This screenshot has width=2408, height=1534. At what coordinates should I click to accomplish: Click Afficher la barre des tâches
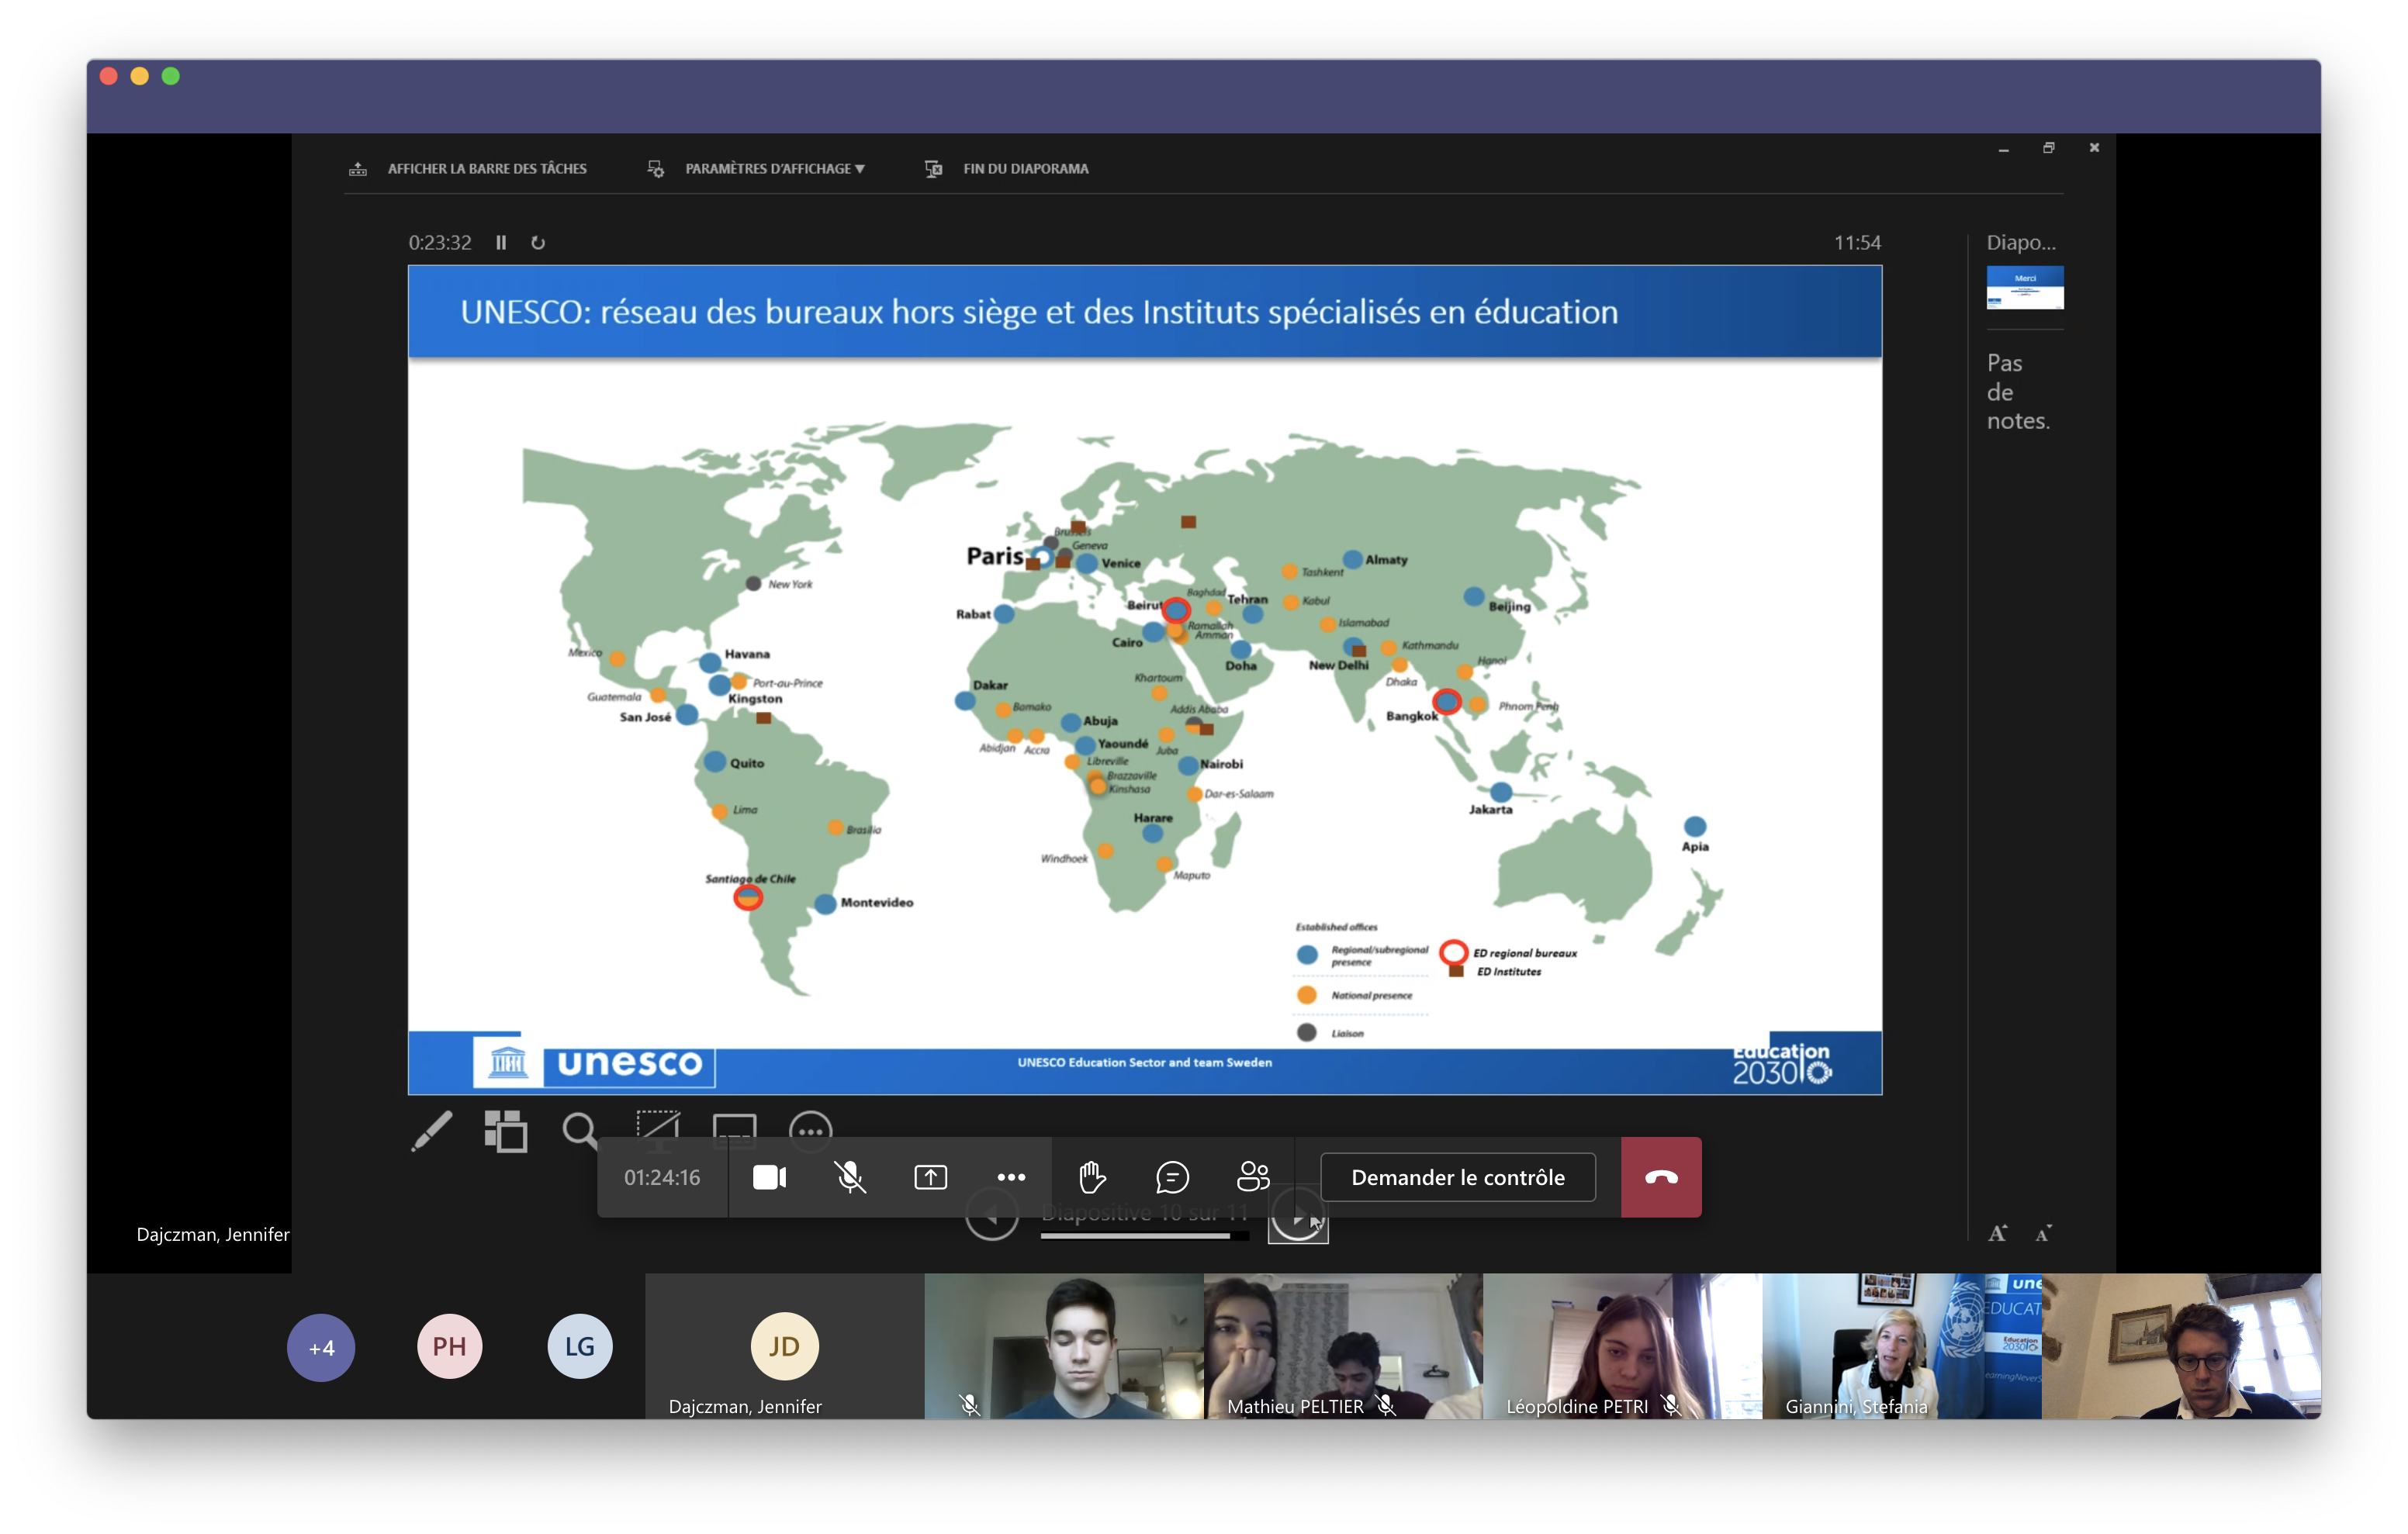[486, 169]
